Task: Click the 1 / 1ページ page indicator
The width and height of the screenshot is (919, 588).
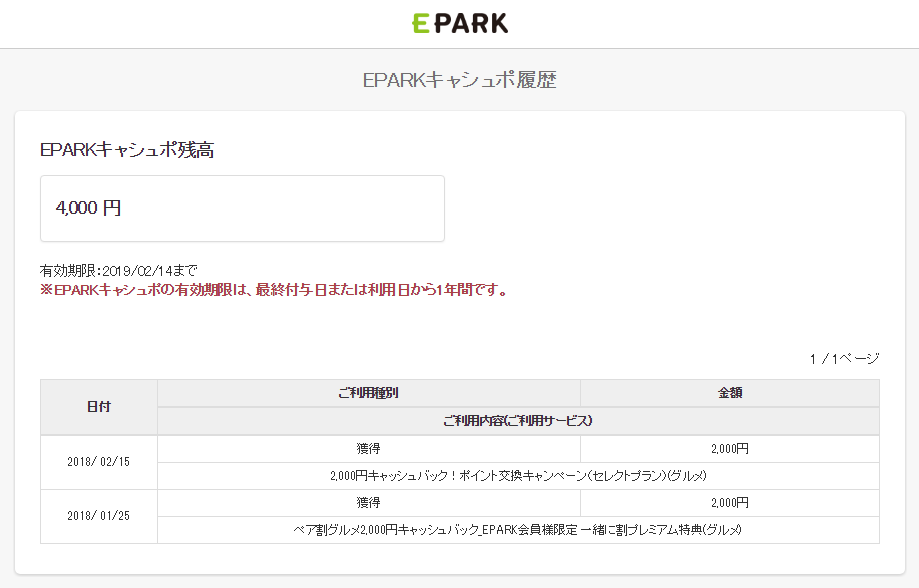Action: [845, 359]
